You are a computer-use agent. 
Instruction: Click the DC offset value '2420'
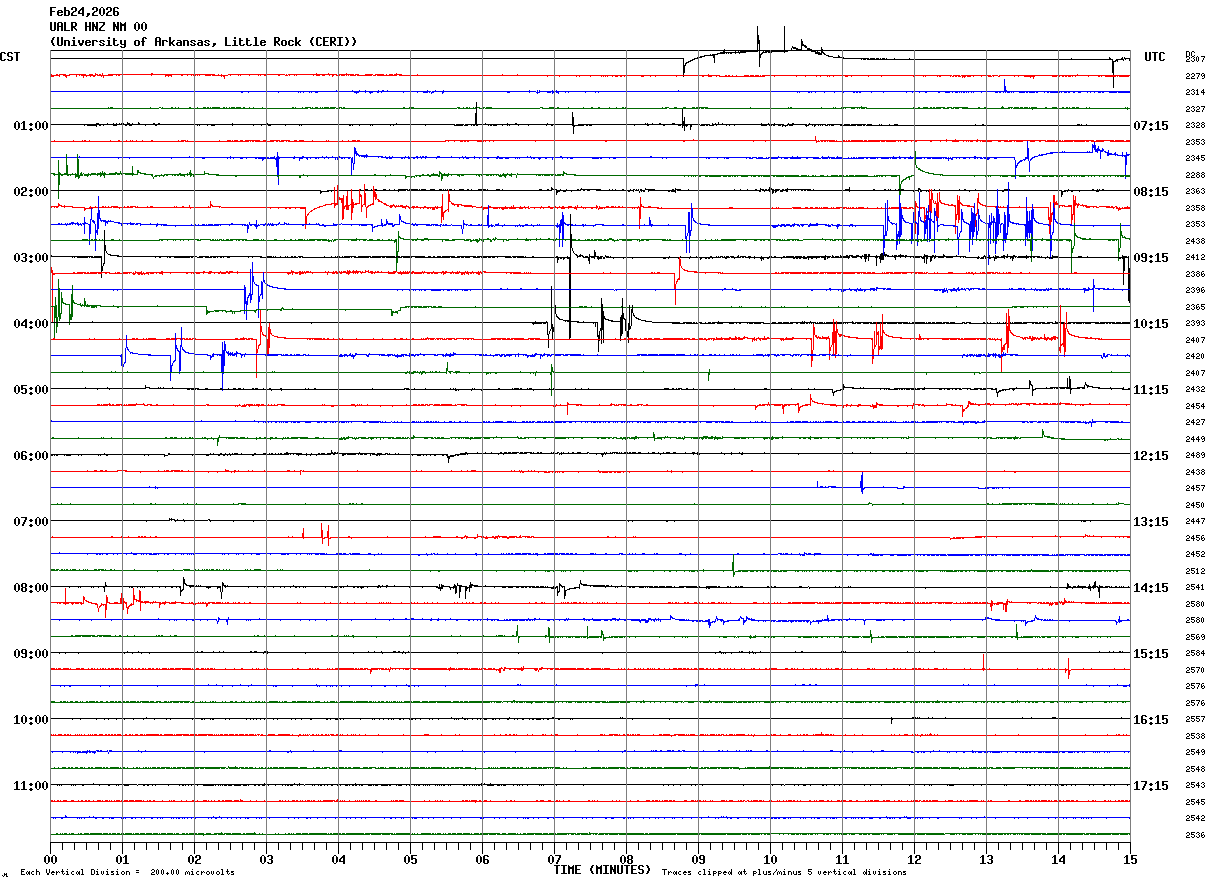pos(1195,356)
